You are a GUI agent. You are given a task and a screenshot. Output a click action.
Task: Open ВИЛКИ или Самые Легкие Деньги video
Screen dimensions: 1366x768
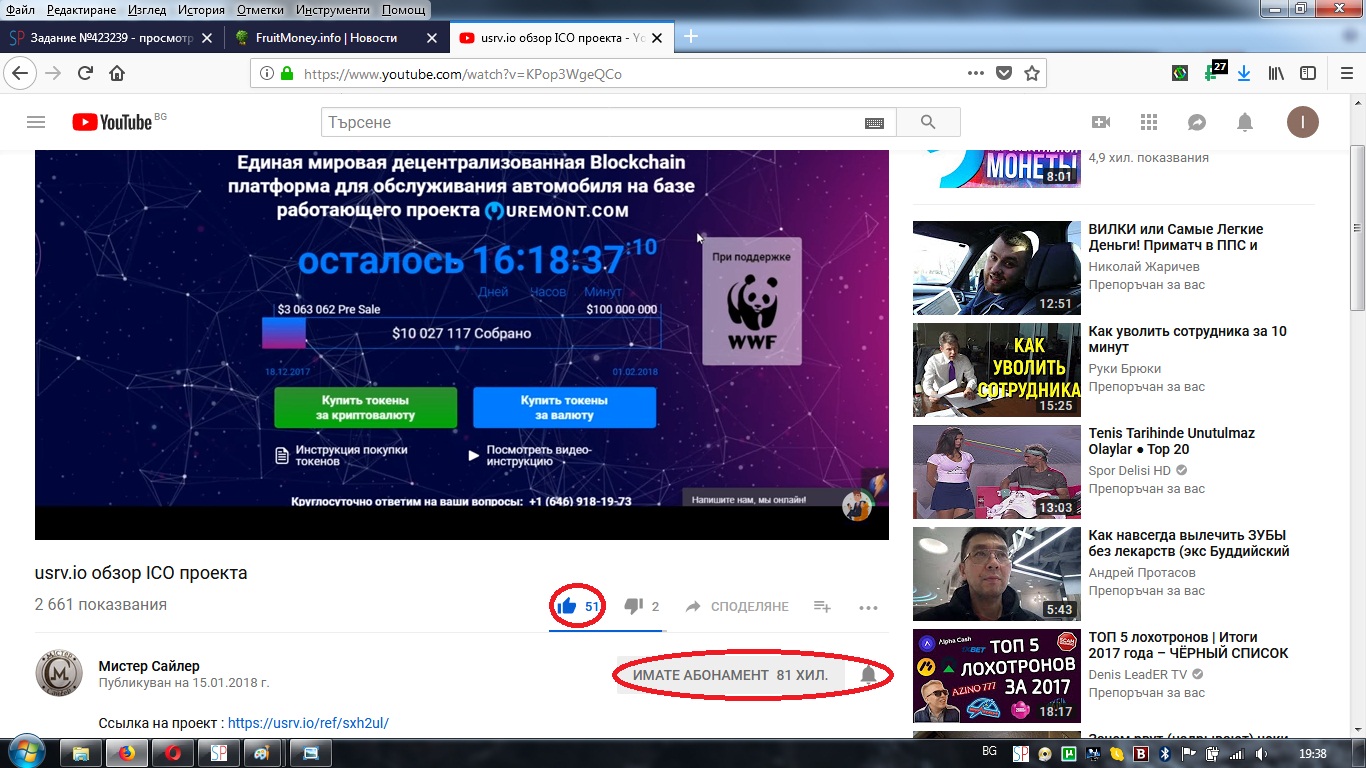click(1175, 237)
